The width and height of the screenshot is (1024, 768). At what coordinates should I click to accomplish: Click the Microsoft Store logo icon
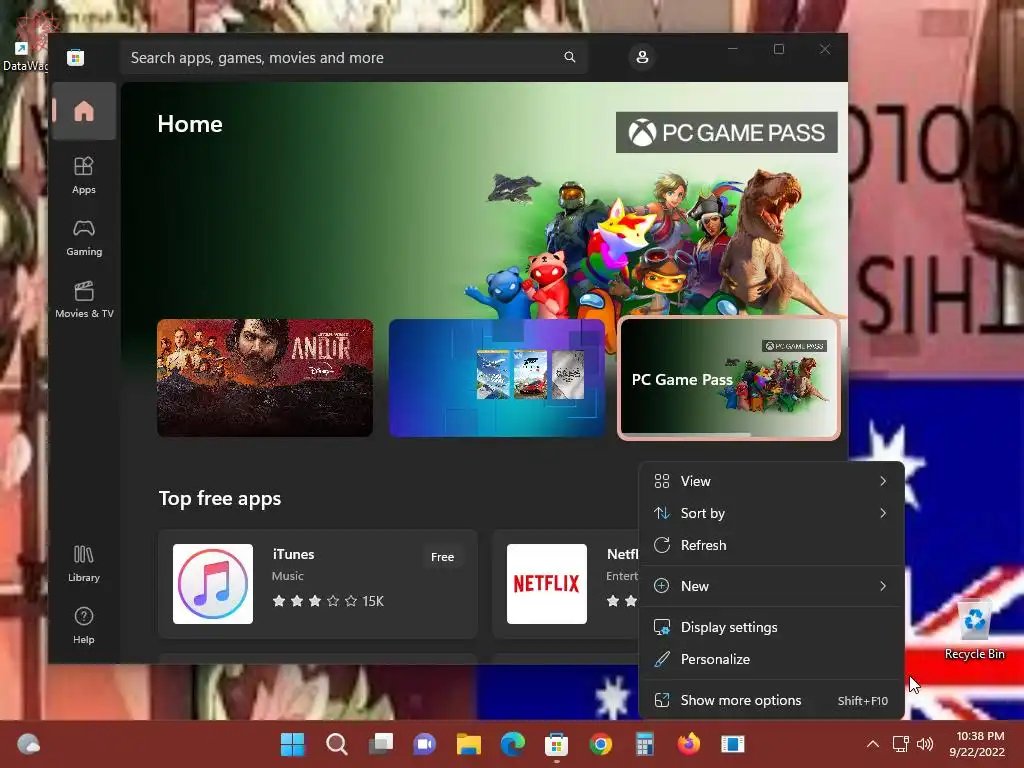(x=75, y=57)
